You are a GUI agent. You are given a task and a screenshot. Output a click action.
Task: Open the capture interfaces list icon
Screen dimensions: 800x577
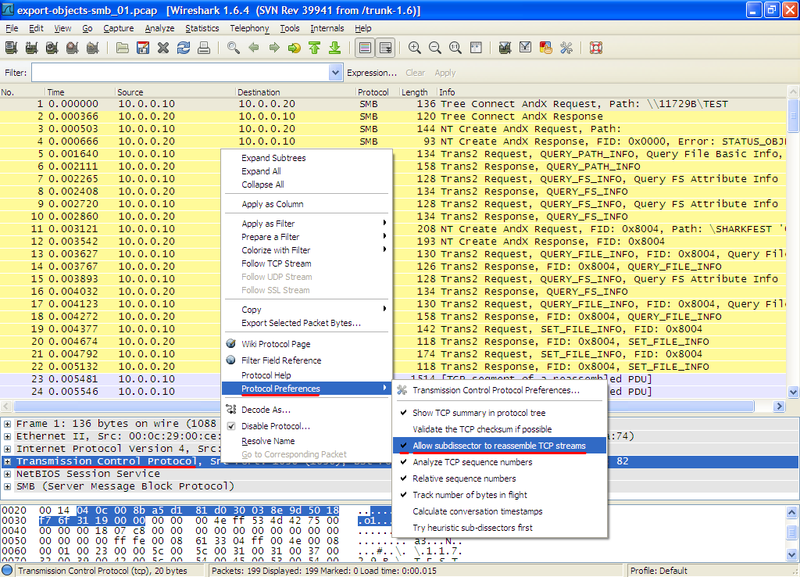point(11,48)
